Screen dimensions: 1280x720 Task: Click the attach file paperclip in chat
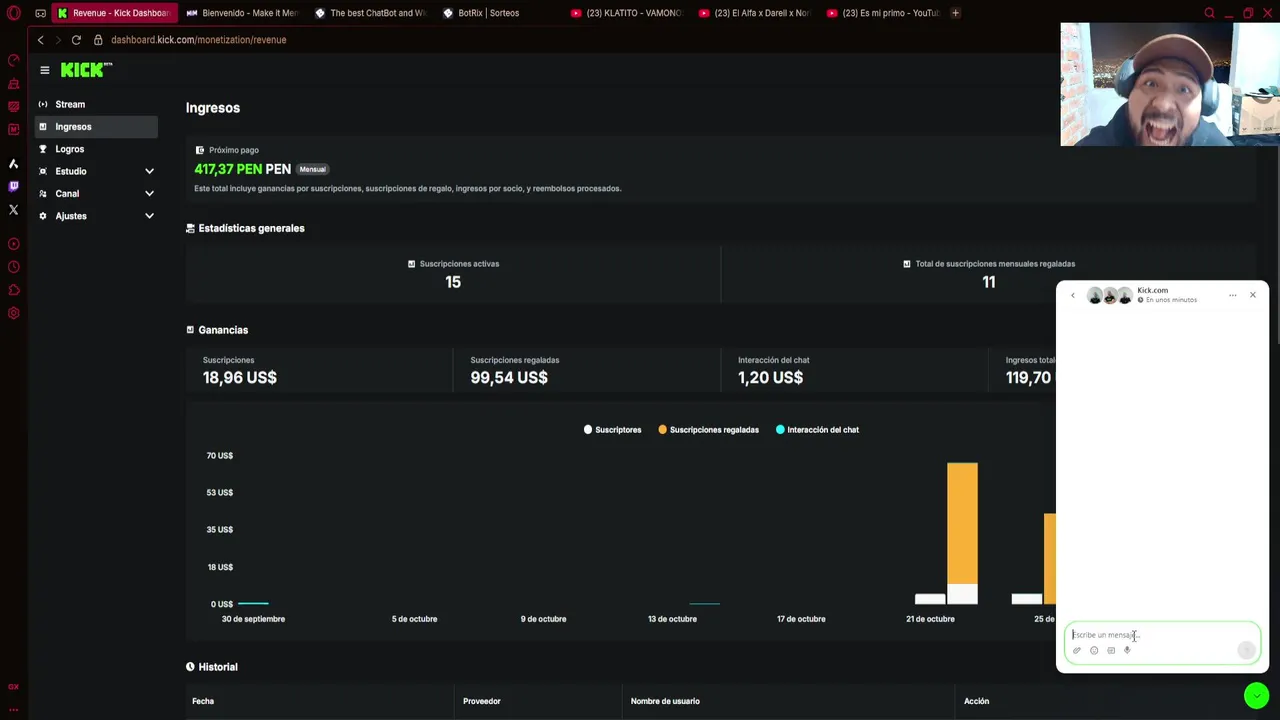[x=1077, y=651]
